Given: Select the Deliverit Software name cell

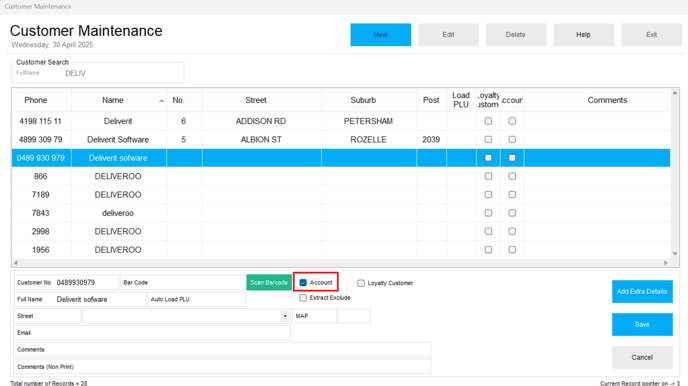Looking at the screenshot, I should tap(118, 139).
